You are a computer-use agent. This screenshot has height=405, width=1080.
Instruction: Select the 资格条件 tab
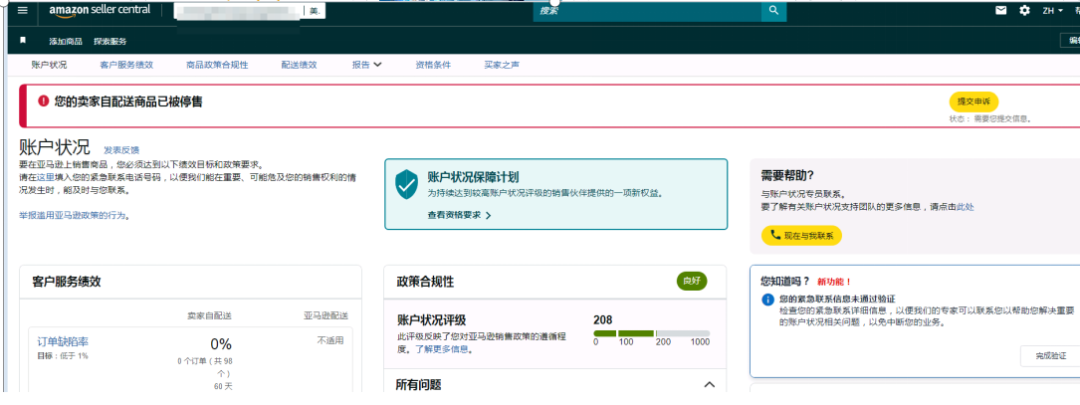tap(433, 65)
